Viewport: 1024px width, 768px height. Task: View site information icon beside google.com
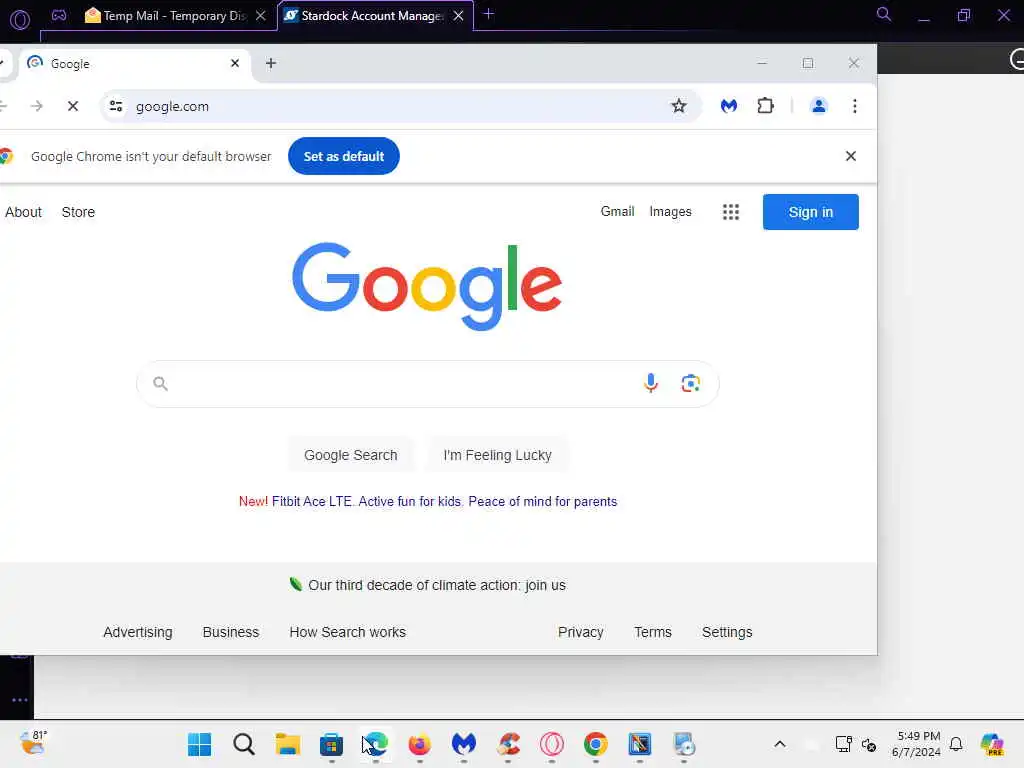pos(116,106)
